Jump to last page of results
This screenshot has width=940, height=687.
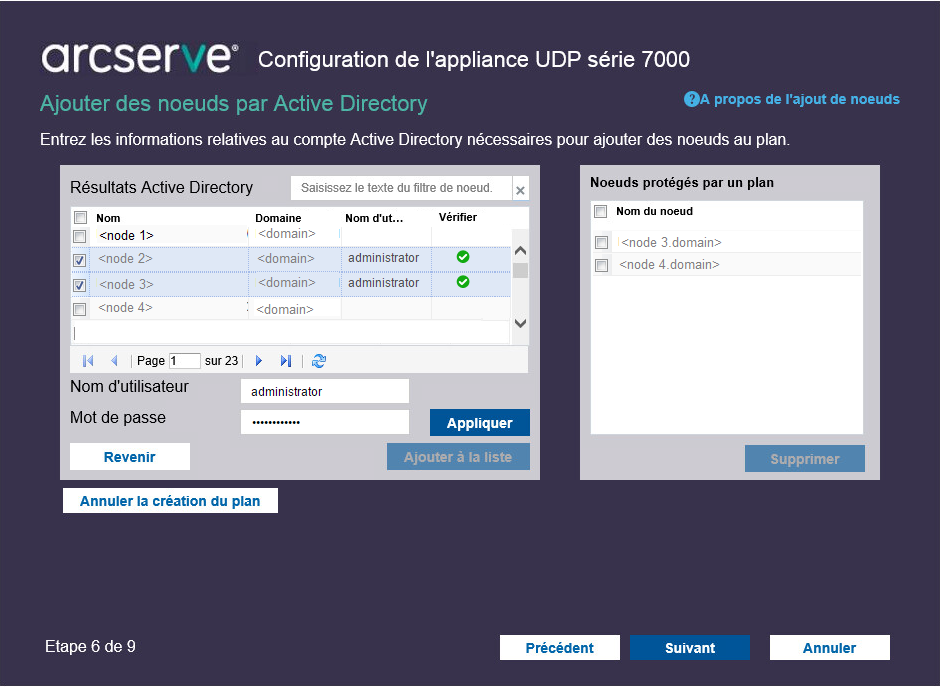click(286, 361)
